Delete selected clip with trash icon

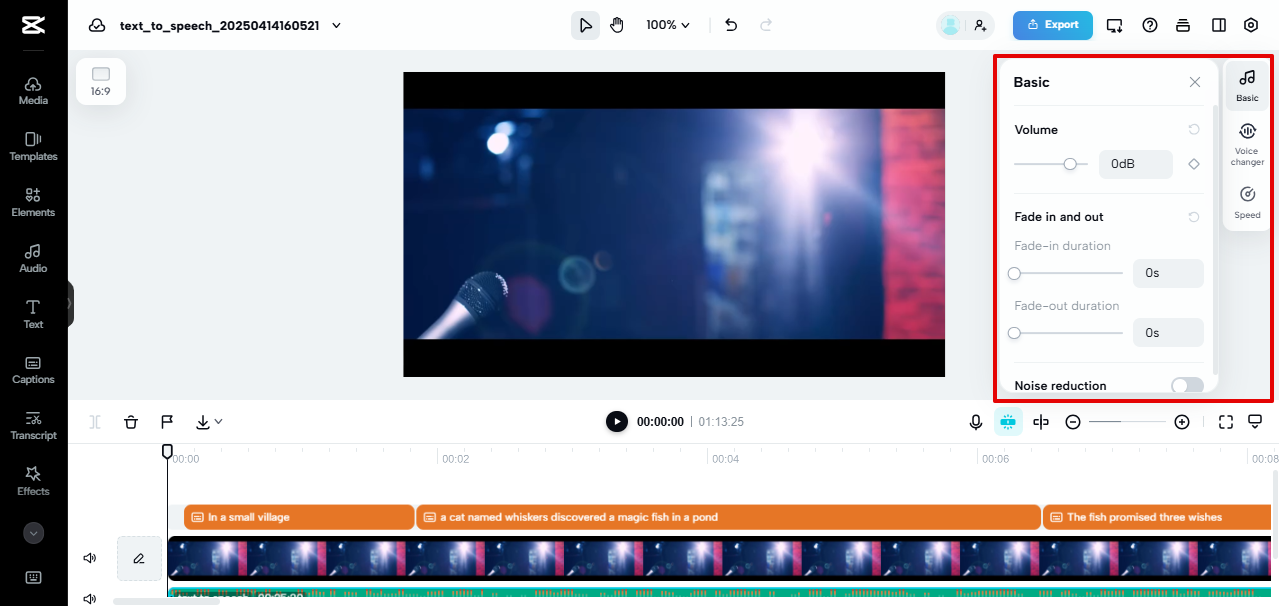click(131, 421)
